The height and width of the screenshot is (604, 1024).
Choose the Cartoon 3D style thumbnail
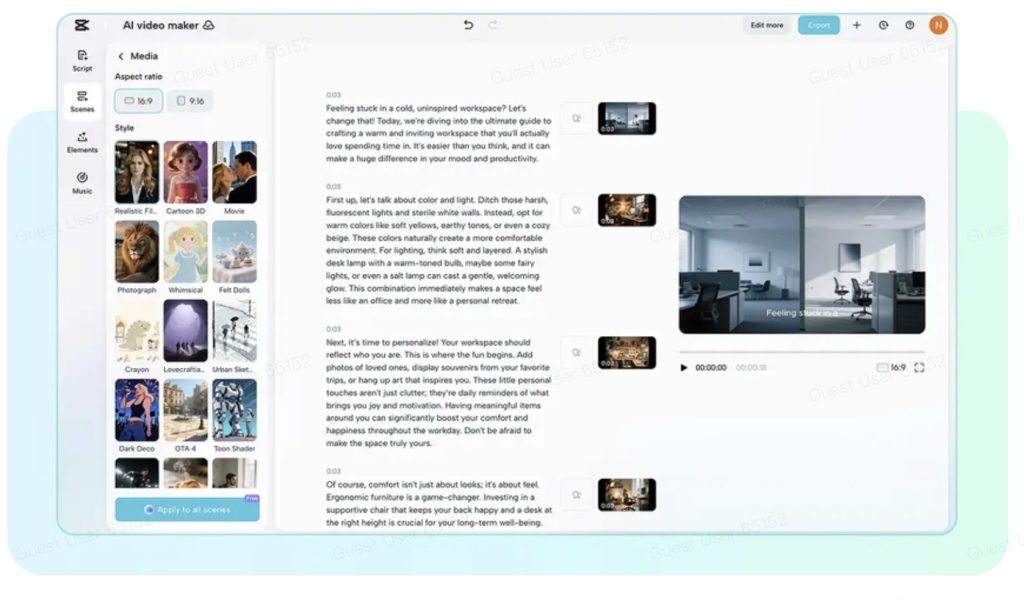(186, 172)
